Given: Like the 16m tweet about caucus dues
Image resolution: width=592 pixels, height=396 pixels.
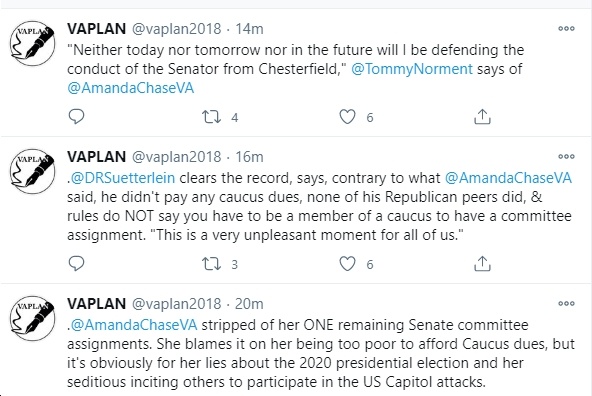Looking at the screenshot, I should point(347,263).
